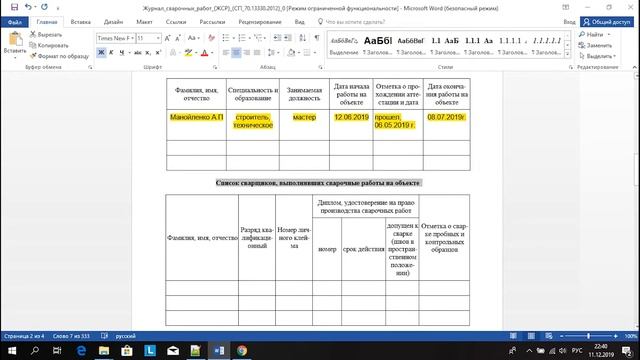
Task: Paste using the Вставить clipboard icon
Action: pyautogui.click(x=15, y=39)
